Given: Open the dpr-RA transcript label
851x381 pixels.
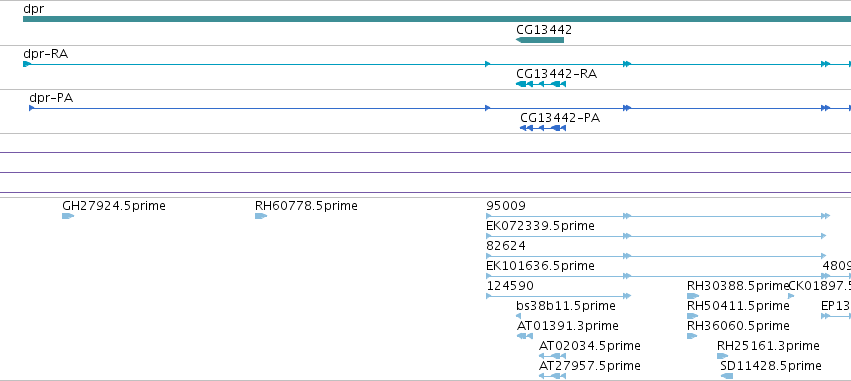Looking at the screenshot, I should [46, 54].
